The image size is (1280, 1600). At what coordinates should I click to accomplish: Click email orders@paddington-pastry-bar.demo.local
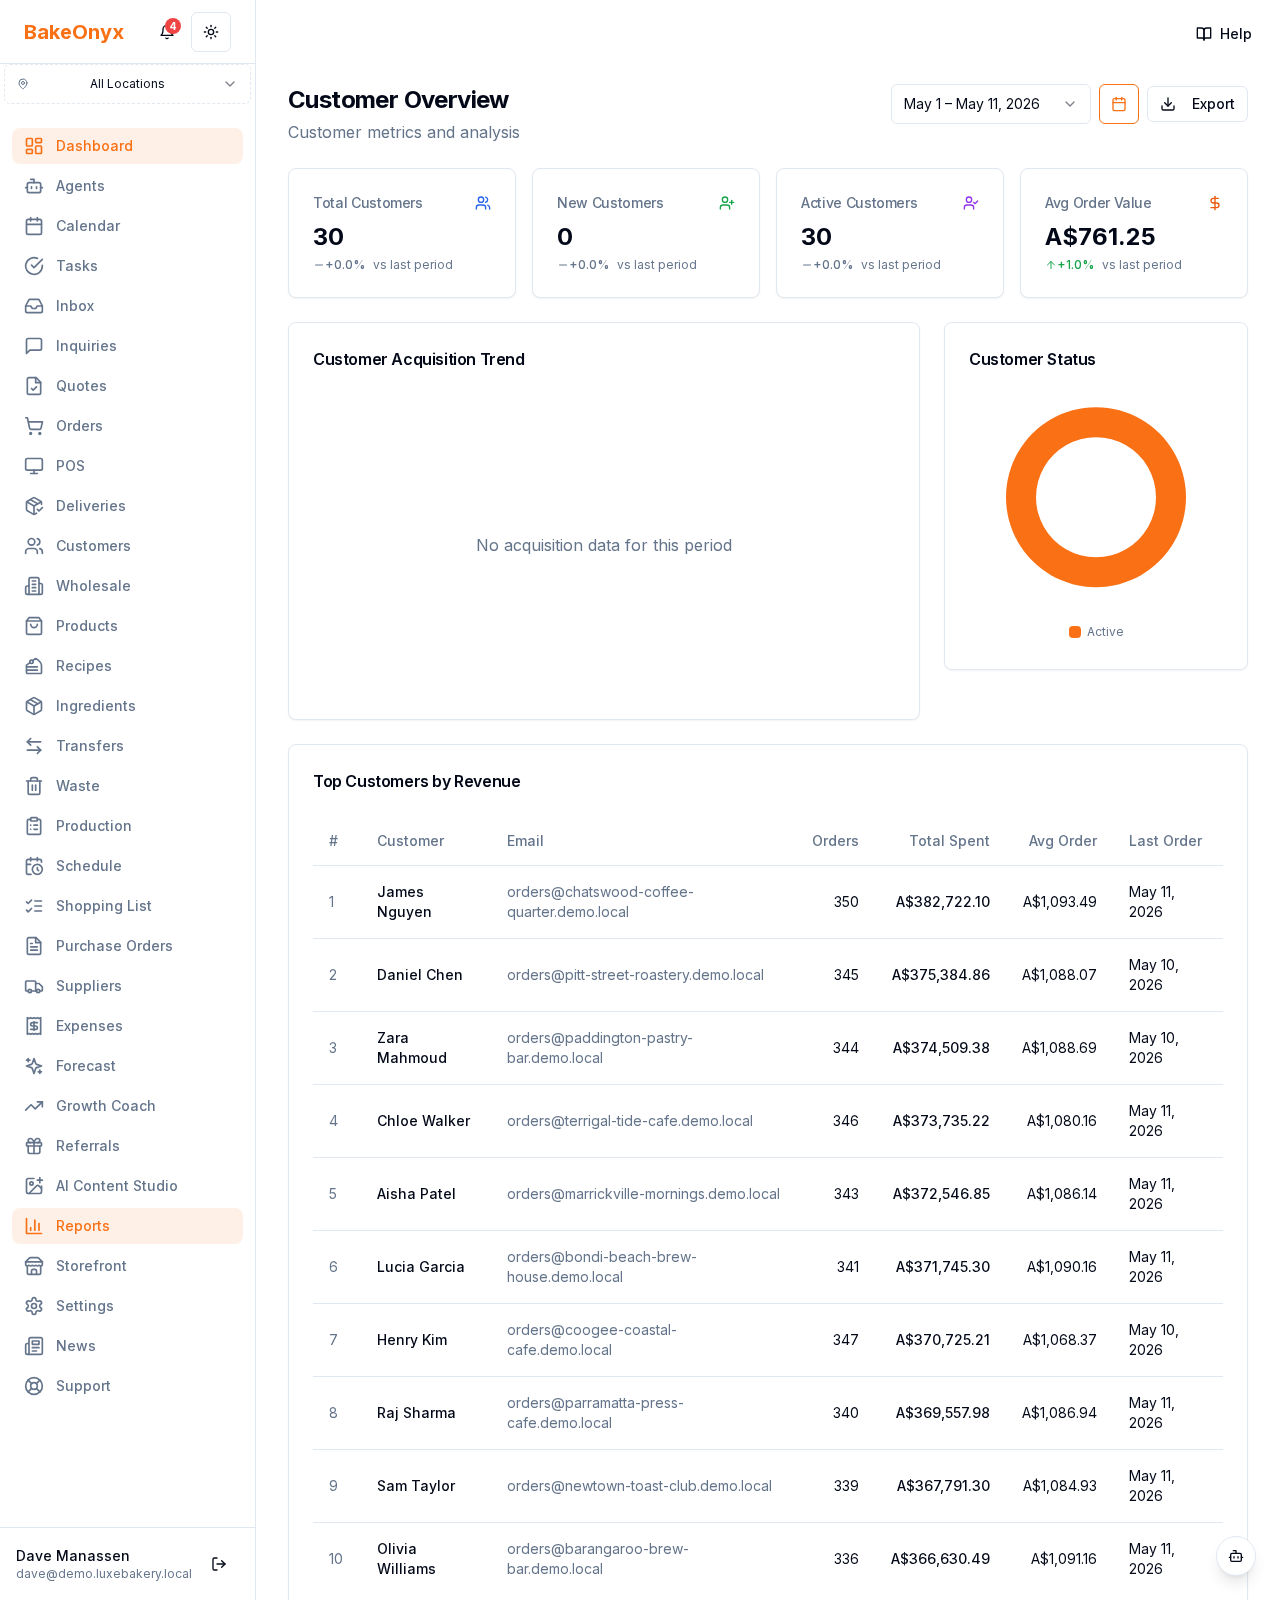coord(600,1048)
